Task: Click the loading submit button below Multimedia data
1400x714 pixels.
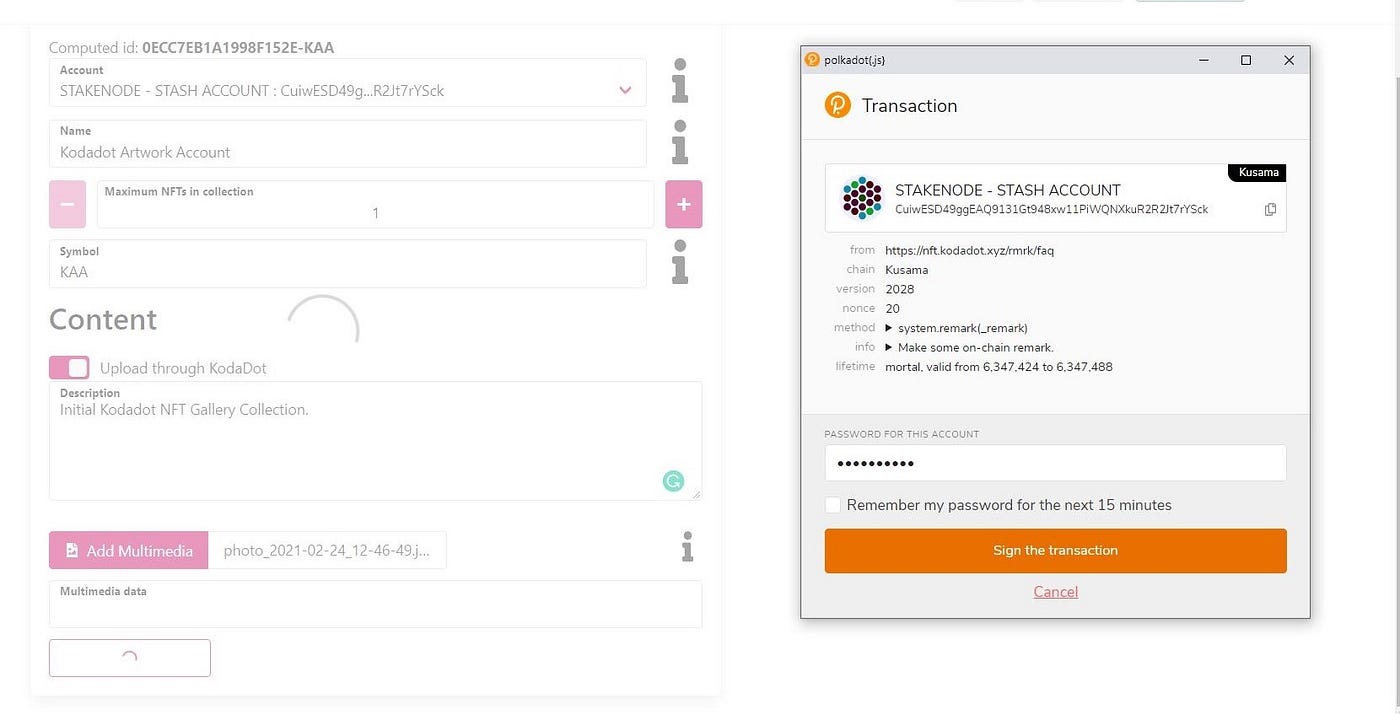Action: click(x=130, y=658)
